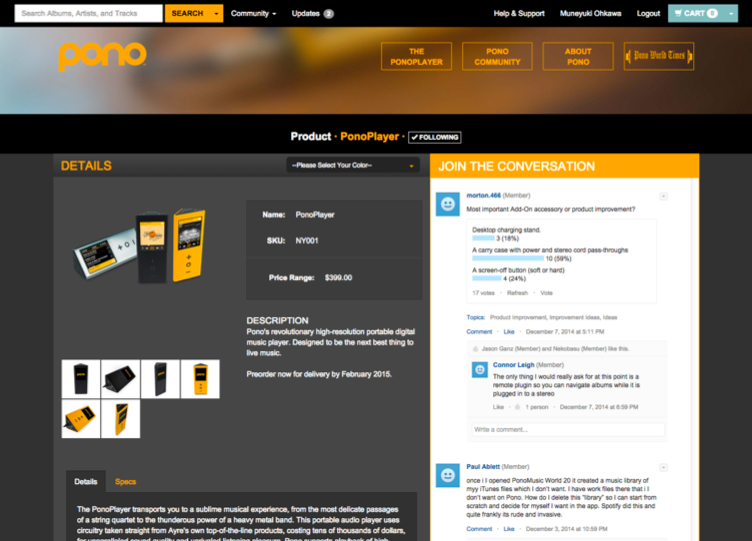Open The PonoPlayer nav item

click(x=416, y=57)
